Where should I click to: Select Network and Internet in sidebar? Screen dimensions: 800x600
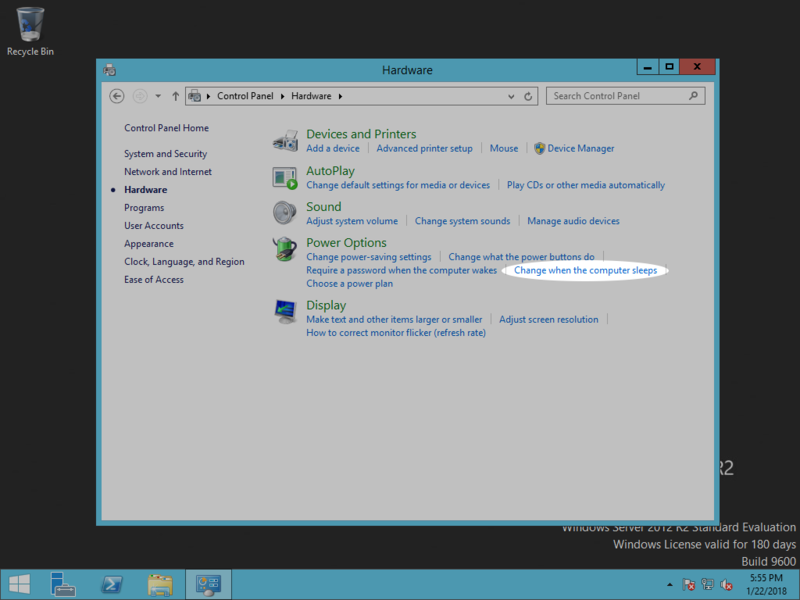pos(168,172)
